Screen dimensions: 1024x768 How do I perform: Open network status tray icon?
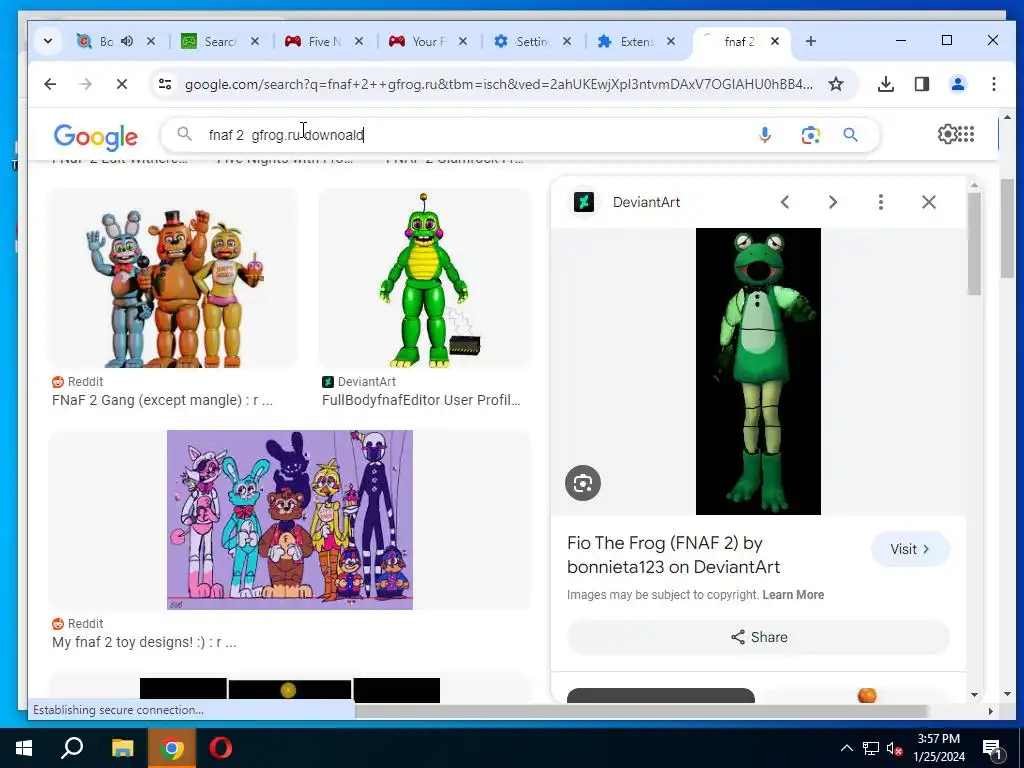[x=871, y=748]
